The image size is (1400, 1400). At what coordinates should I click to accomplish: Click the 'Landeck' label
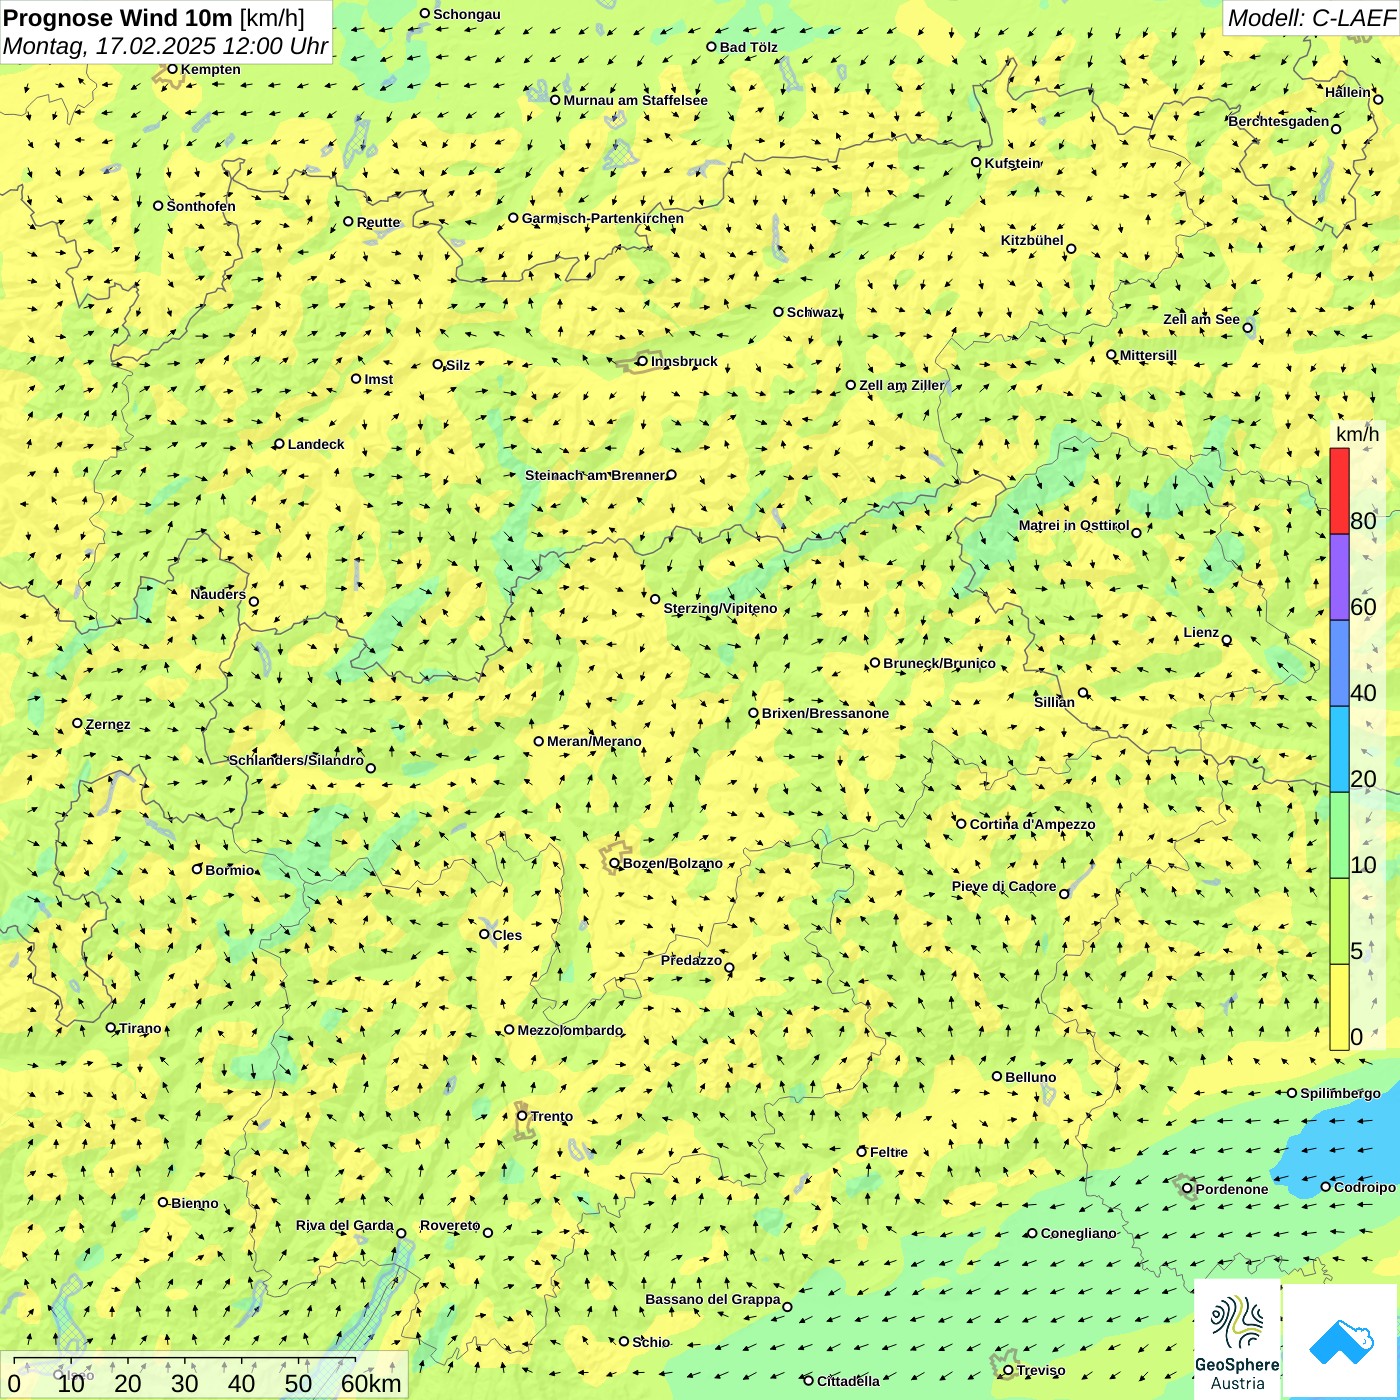click(x=316, y=444)
